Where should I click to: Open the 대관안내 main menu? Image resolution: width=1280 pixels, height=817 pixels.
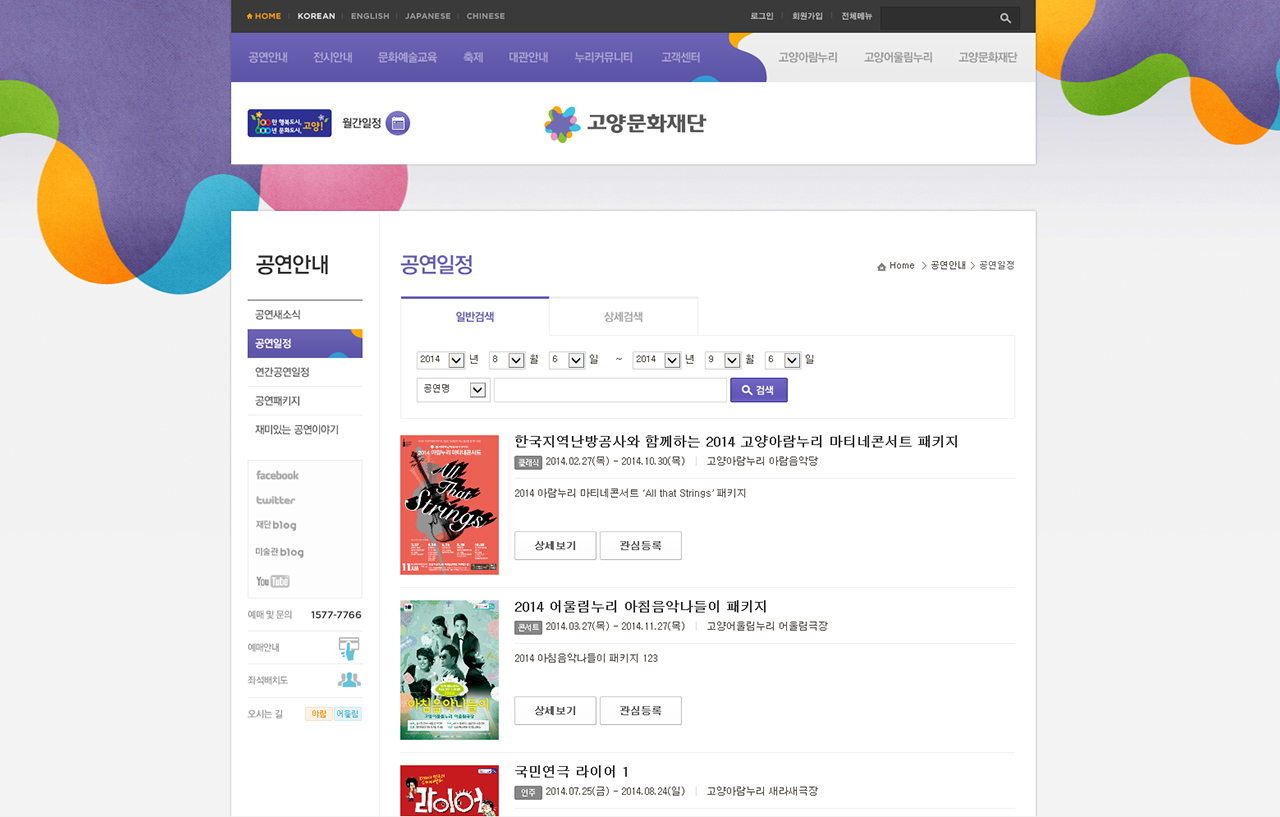tap(528, 58)
